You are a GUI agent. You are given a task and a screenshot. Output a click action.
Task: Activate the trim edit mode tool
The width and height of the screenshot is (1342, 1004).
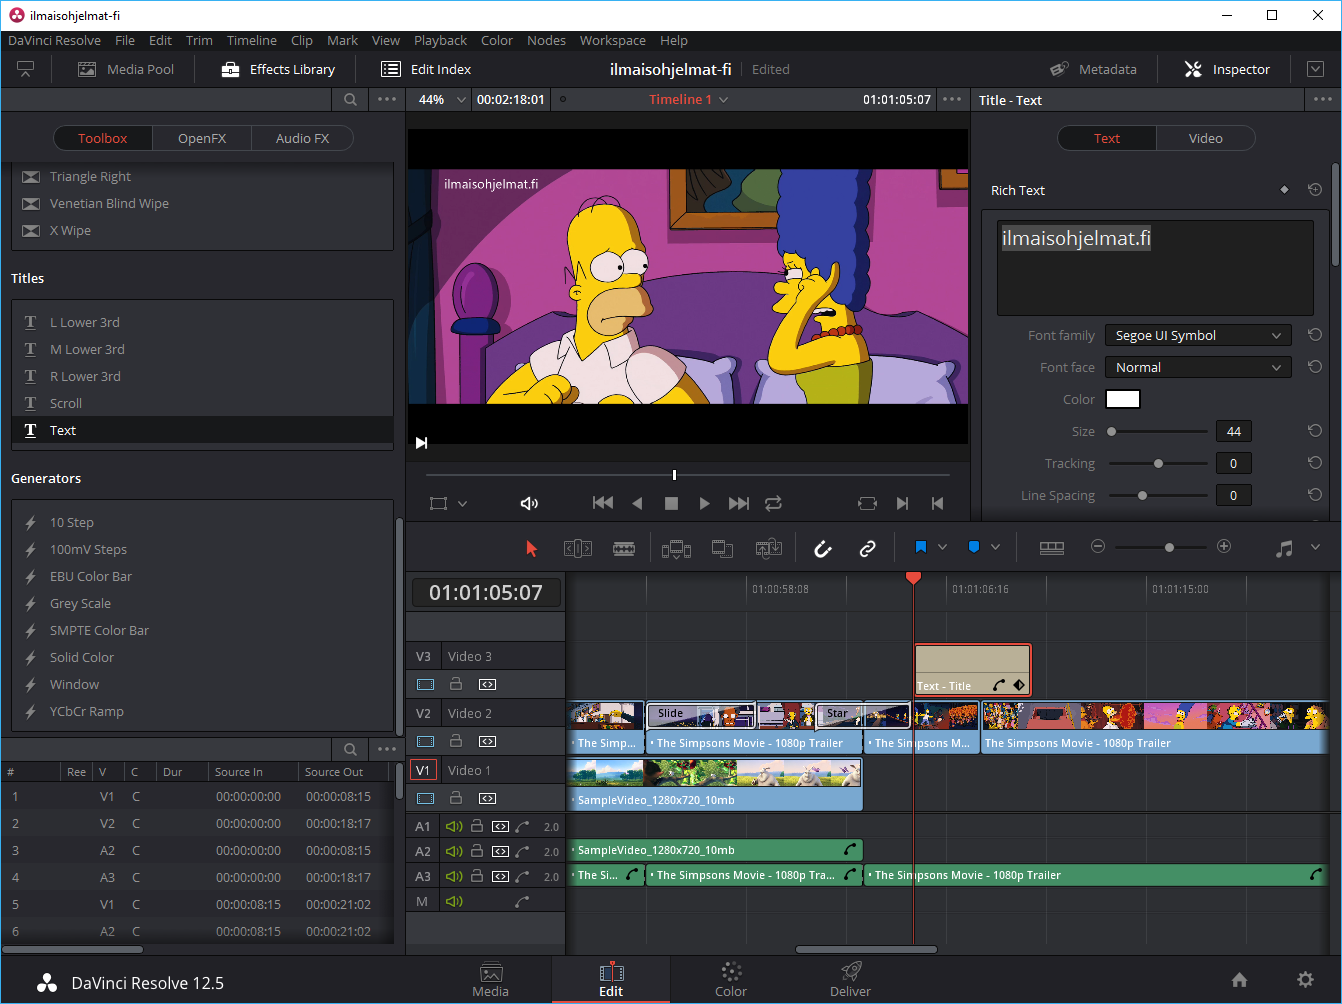pos(578,548)
